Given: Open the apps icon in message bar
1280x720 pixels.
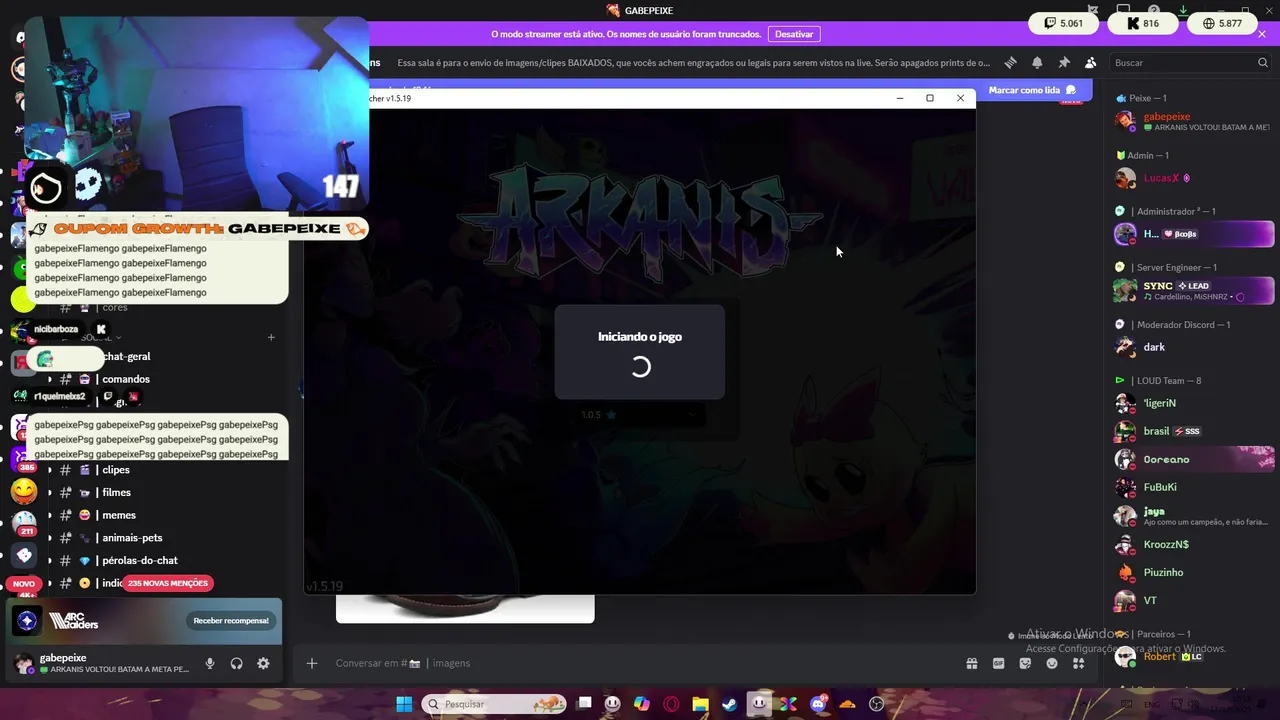Looking at the screenshot, I should click(x=1078, y=663).
